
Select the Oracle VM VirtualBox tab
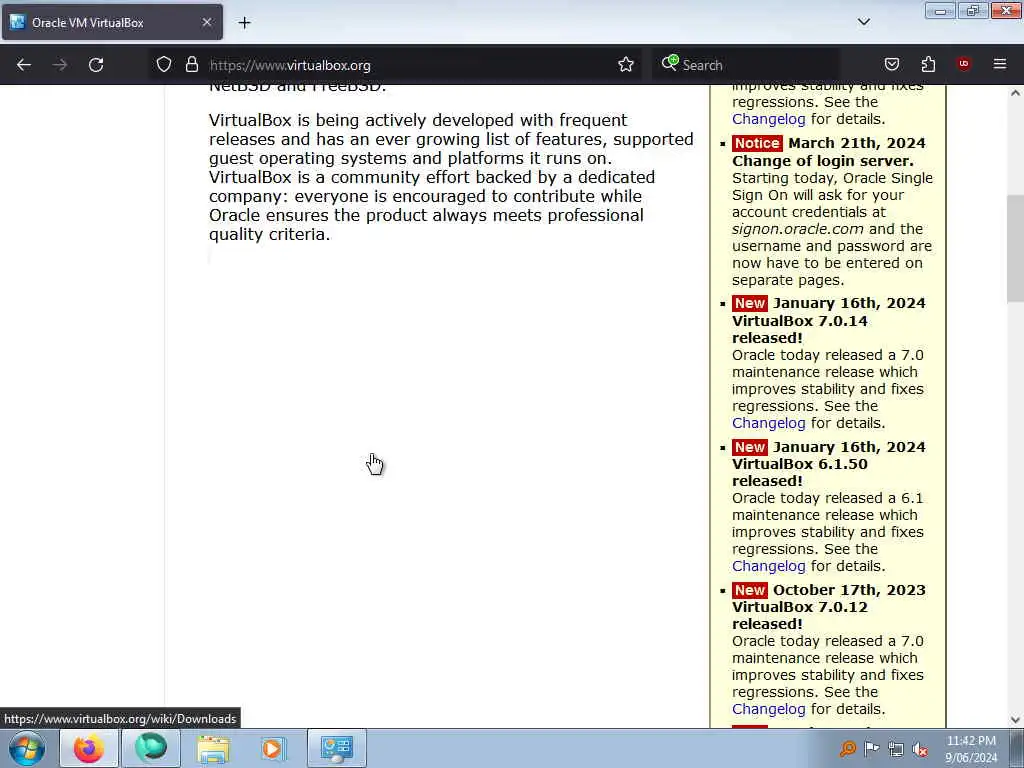(112, 22)
